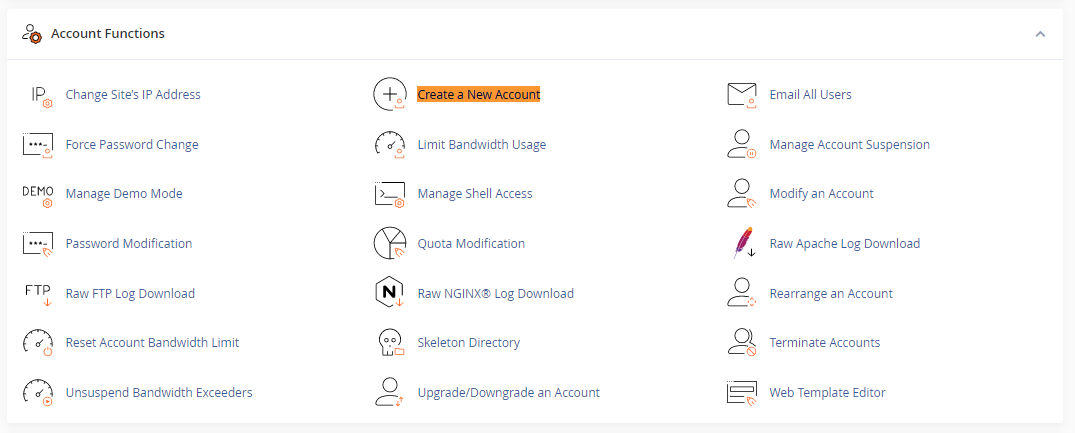Open the Force Password Change link

coord(132,145)
